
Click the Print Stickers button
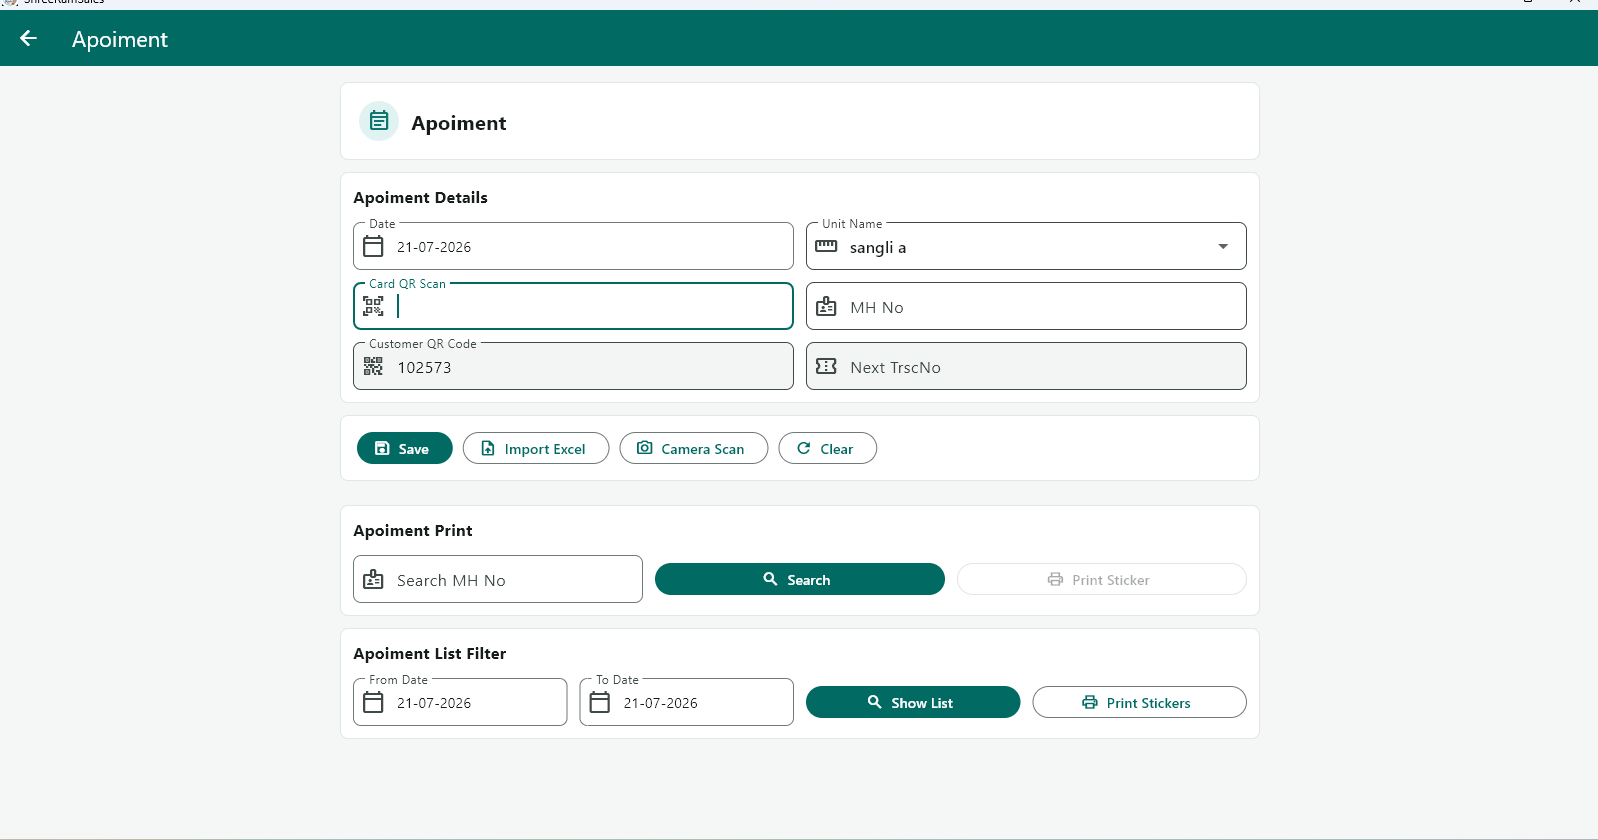pyautogui.click(x=1139, y=702)
